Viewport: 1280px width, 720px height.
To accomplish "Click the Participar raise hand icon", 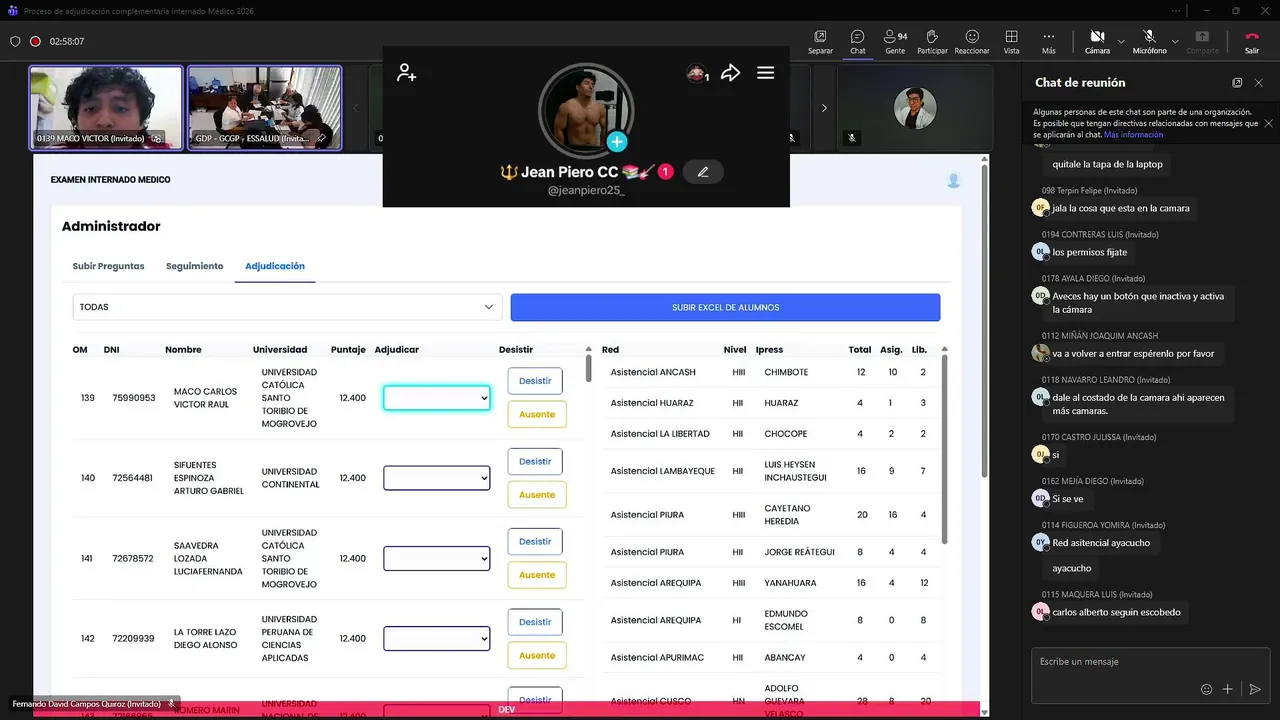I will (932, 36).
